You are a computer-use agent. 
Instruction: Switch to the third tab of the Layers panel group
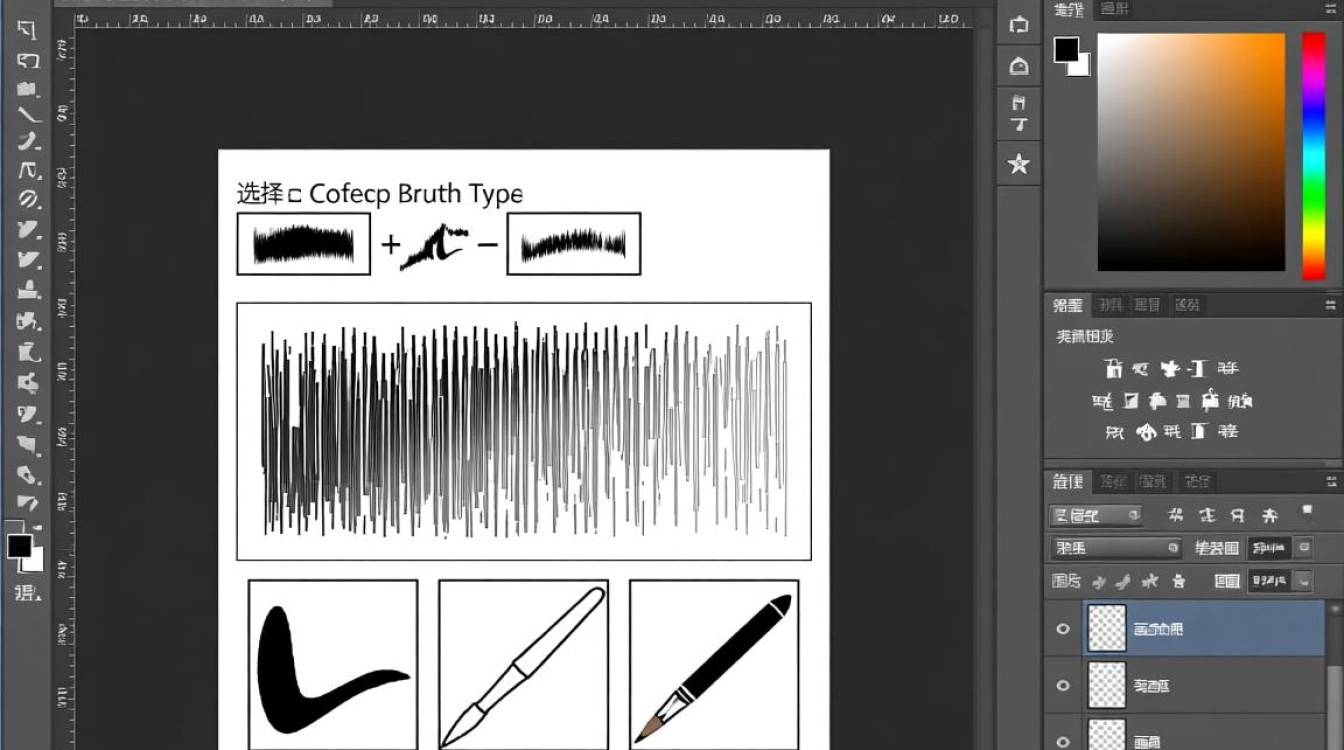(1153, 482)
